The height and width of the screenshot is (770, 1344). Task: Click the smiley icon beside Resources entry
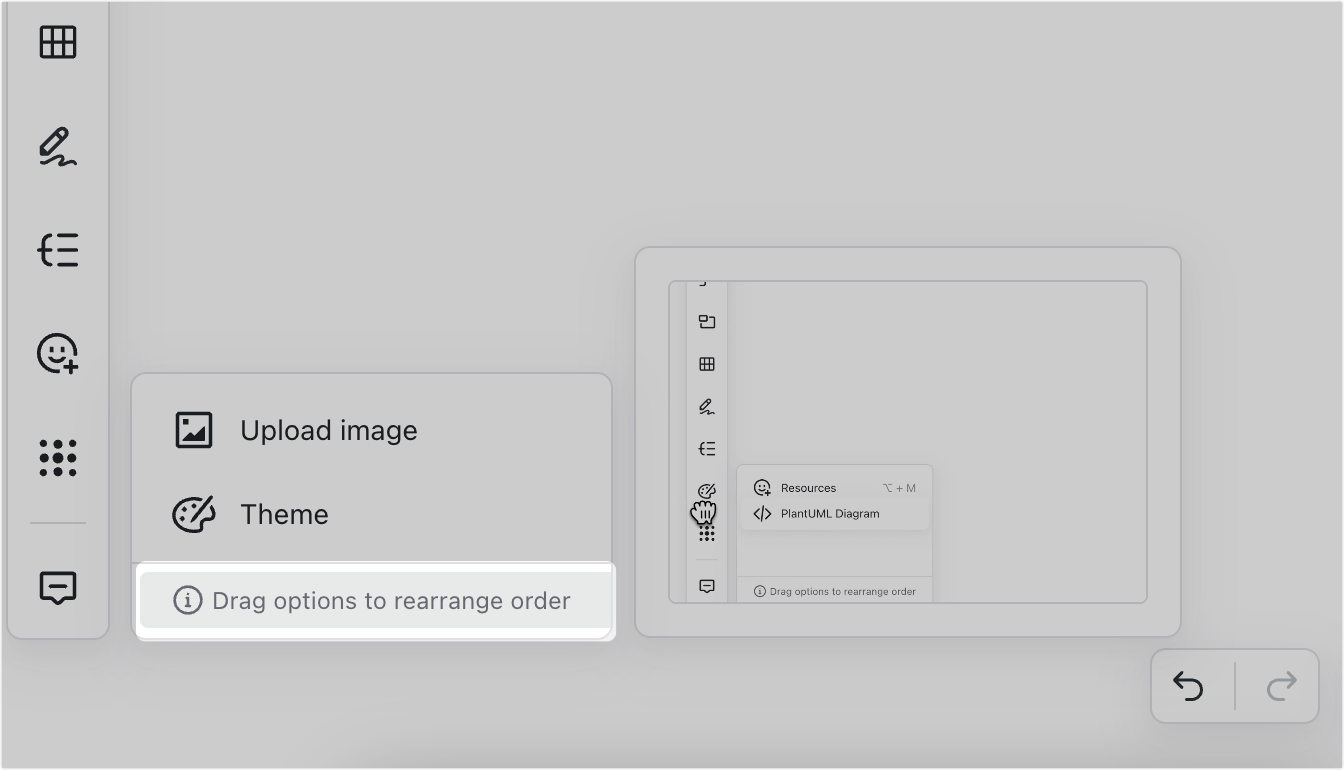pos(761,487)
